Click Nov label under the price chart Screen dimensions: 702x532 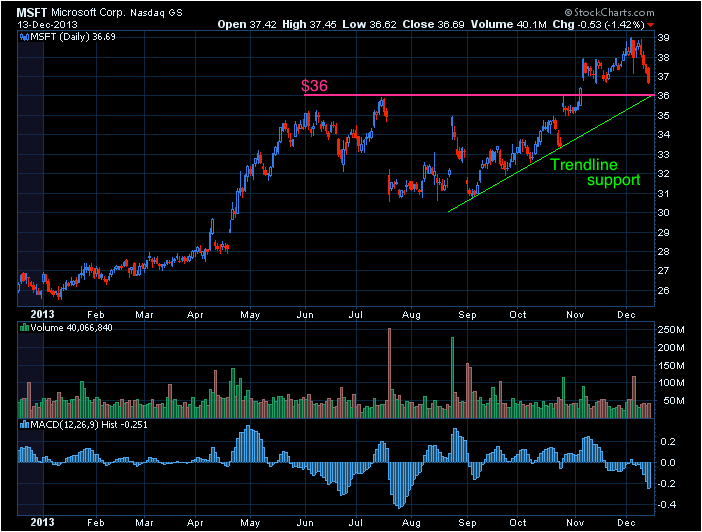click(x=575, y=315)
